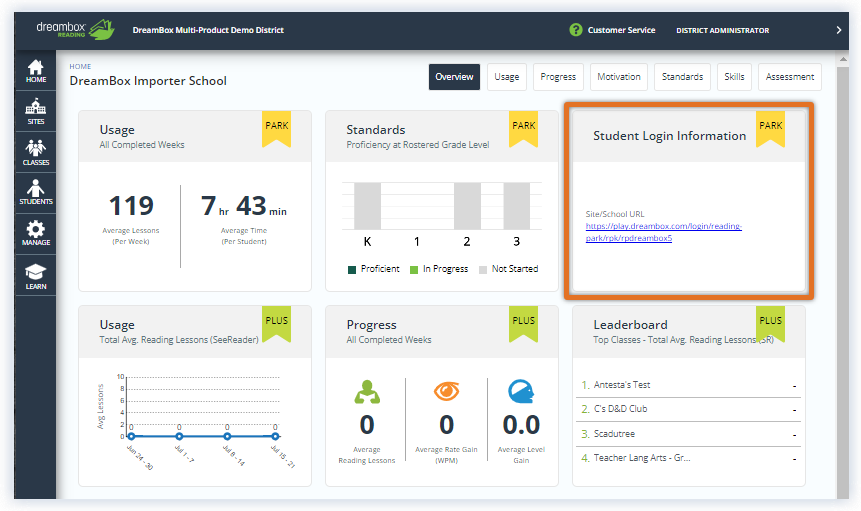This screenshot has height=511, width=861.
Task: Click the grade 3 bar in Standards chart
Action: point(517,206)
